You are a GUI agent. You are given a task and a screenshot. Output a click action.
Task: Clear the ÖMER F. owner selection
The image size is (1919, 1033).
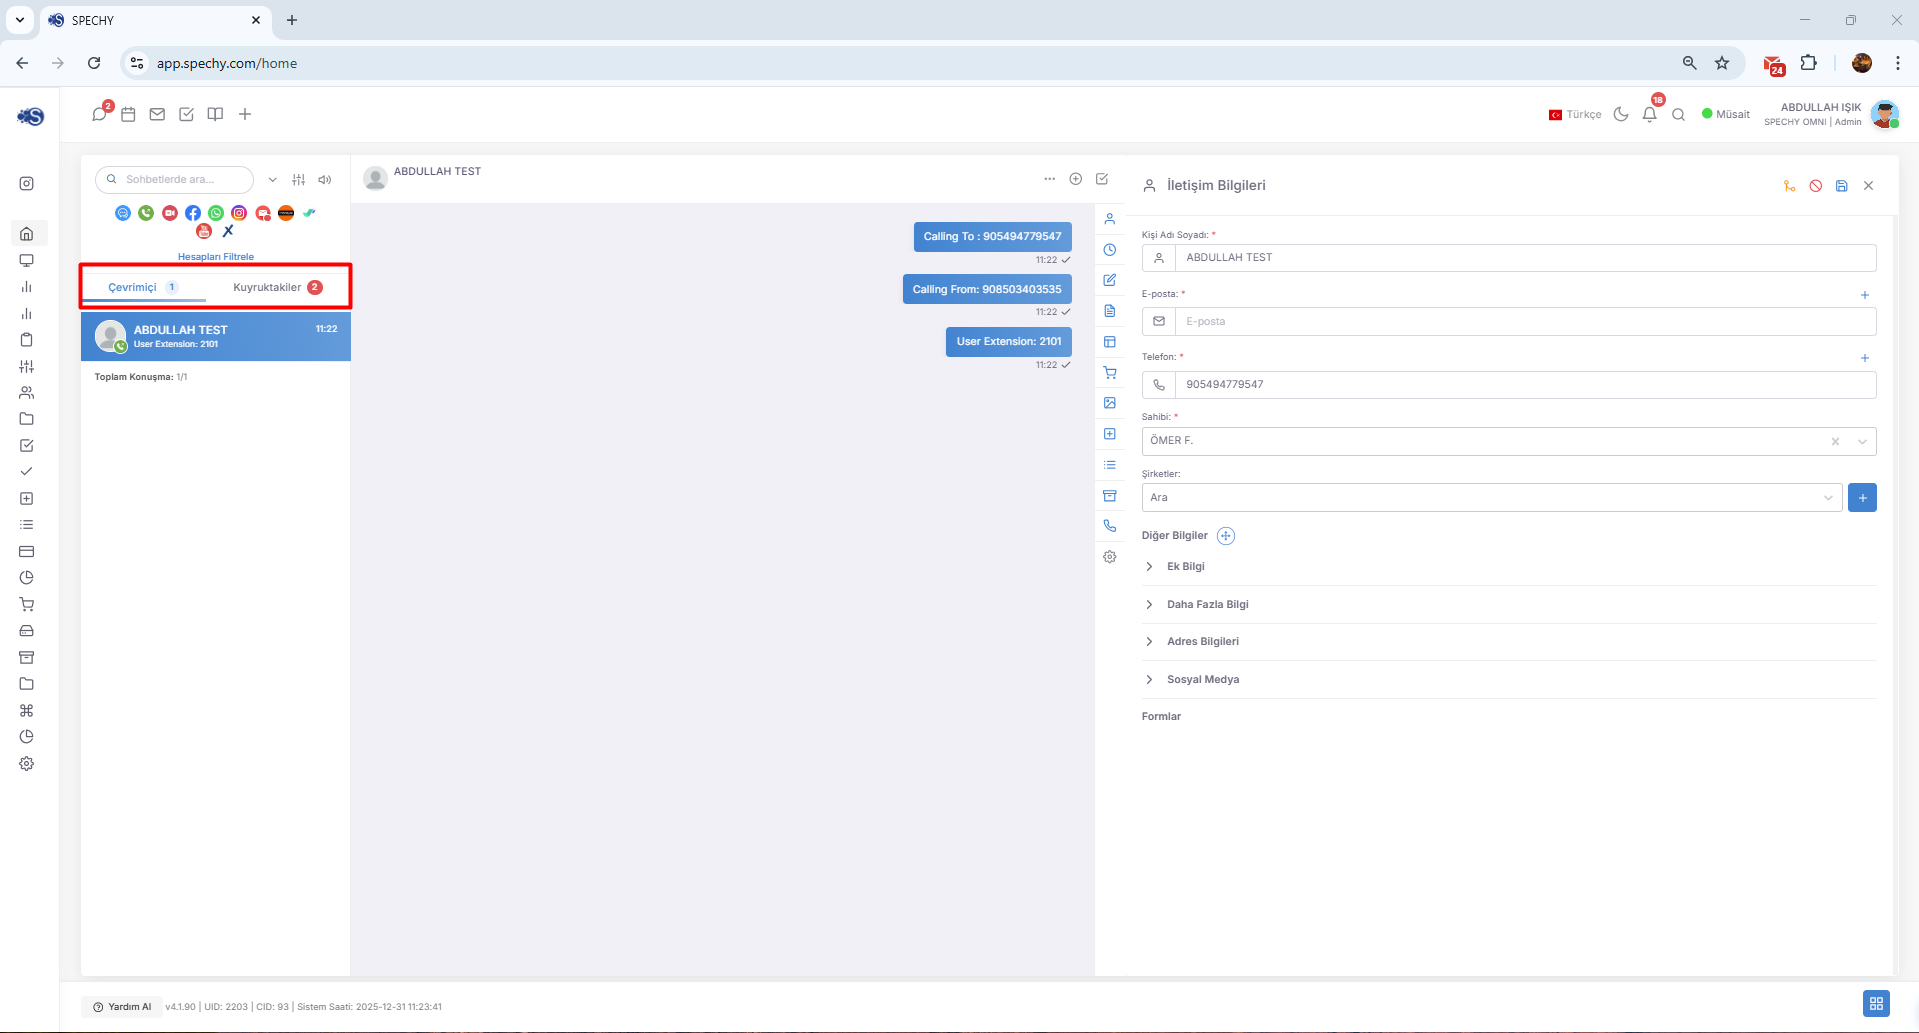pyautogui.click(x=1835, y=441)
